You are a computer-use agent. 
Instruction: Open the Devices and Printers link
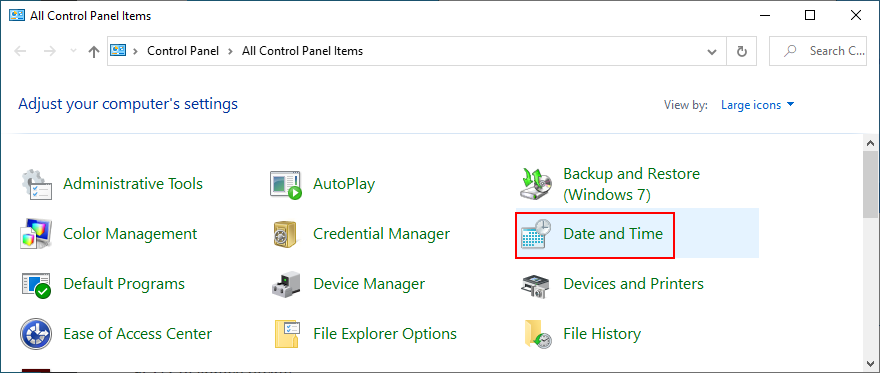click(634, 284)
